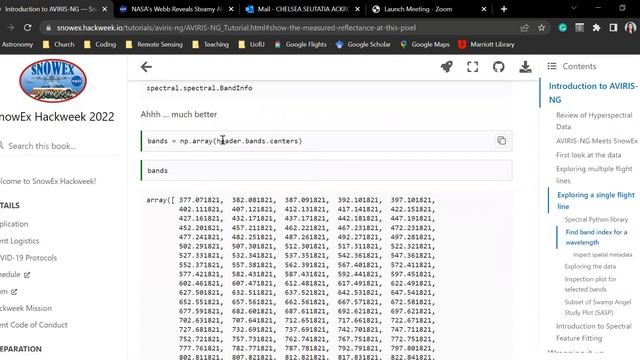
Task: Open the Hackweek Mission sidebar link
Action: tap(26, 308)
